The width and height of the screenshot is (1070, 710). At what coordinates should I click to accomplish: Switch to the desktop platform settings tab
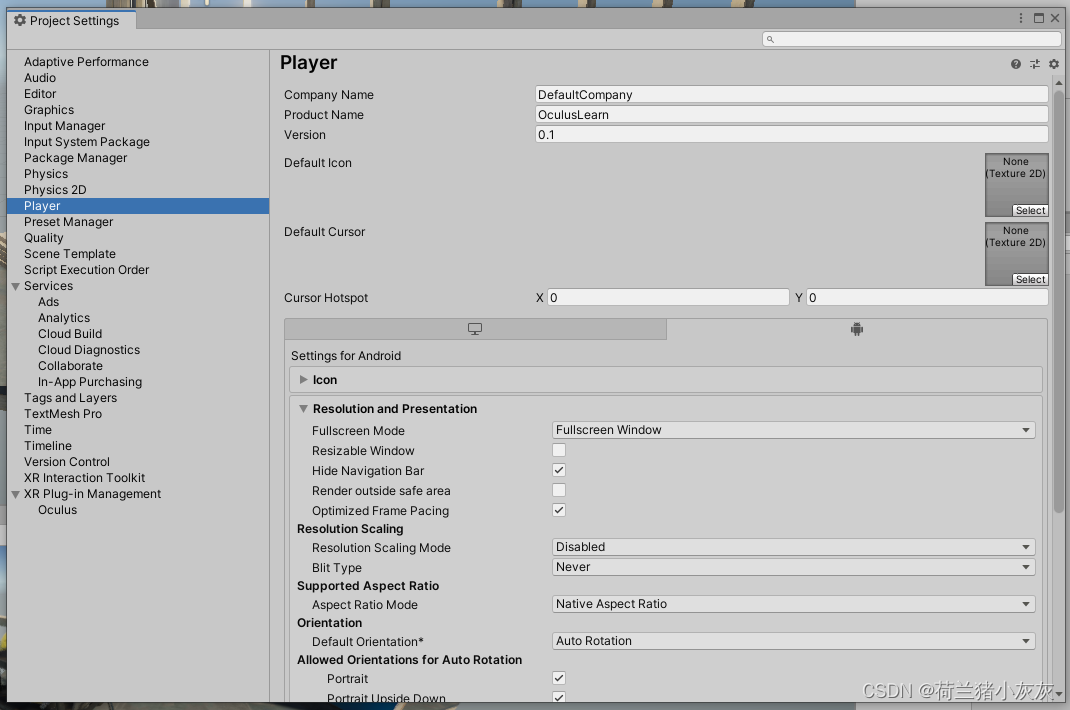[x=475, y=329]
